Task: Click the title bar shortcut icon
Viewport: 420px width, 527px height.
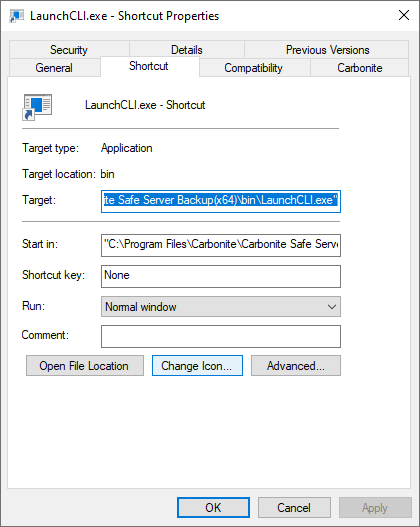Action: click(16, 16)
